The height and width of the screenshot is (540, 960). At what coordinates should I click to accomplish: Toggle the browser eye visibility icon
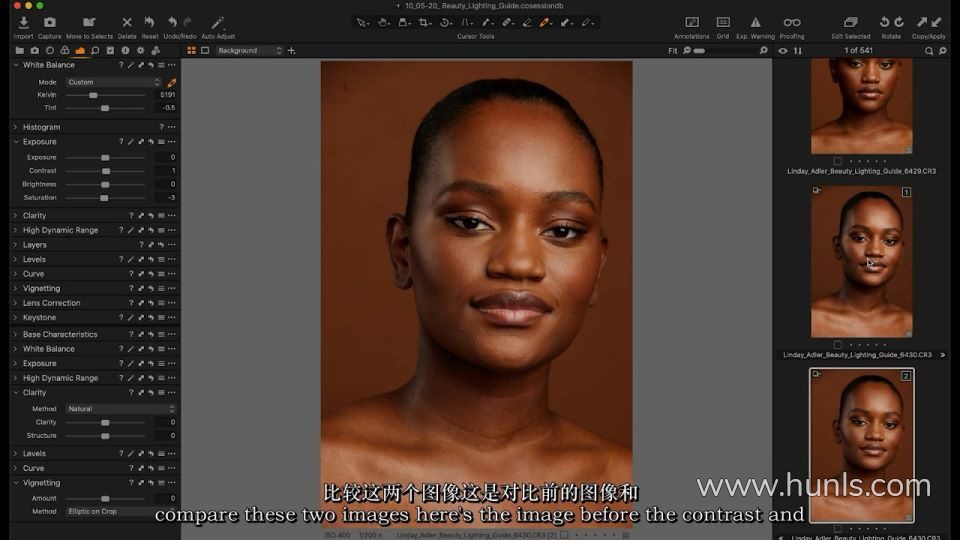783,51
